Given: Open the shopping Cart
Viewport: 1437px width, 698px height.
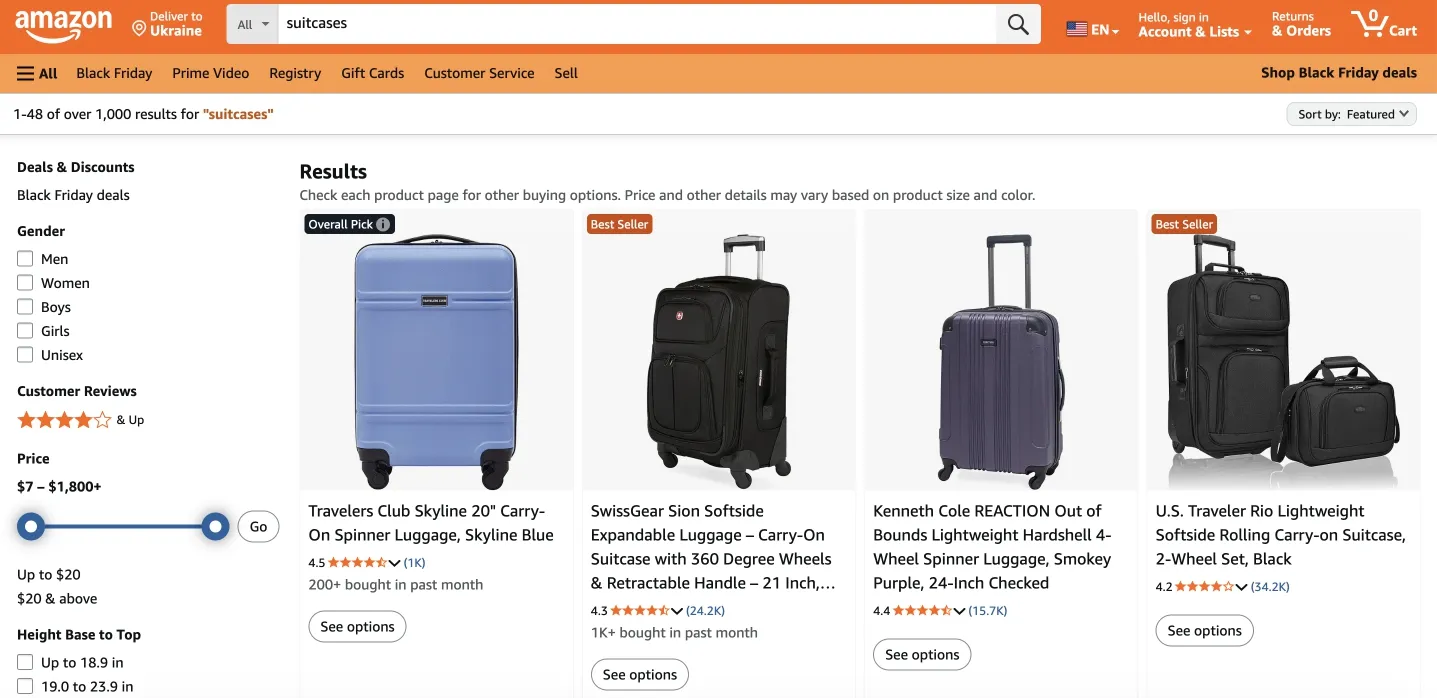Looking at the screenshot, I should [x=1384, y=24].
